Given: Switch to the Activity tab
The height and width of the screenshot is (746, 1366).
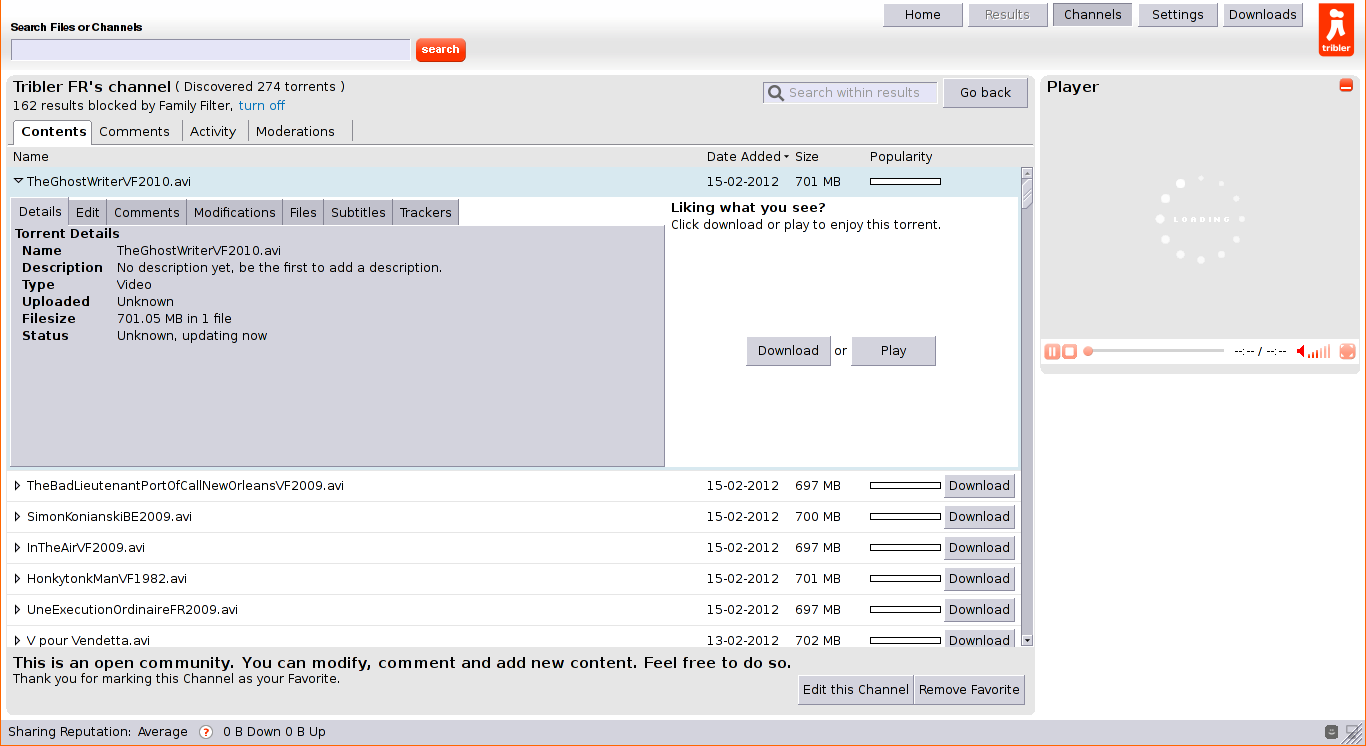Looking at the screenshot, I should [213, 132].
